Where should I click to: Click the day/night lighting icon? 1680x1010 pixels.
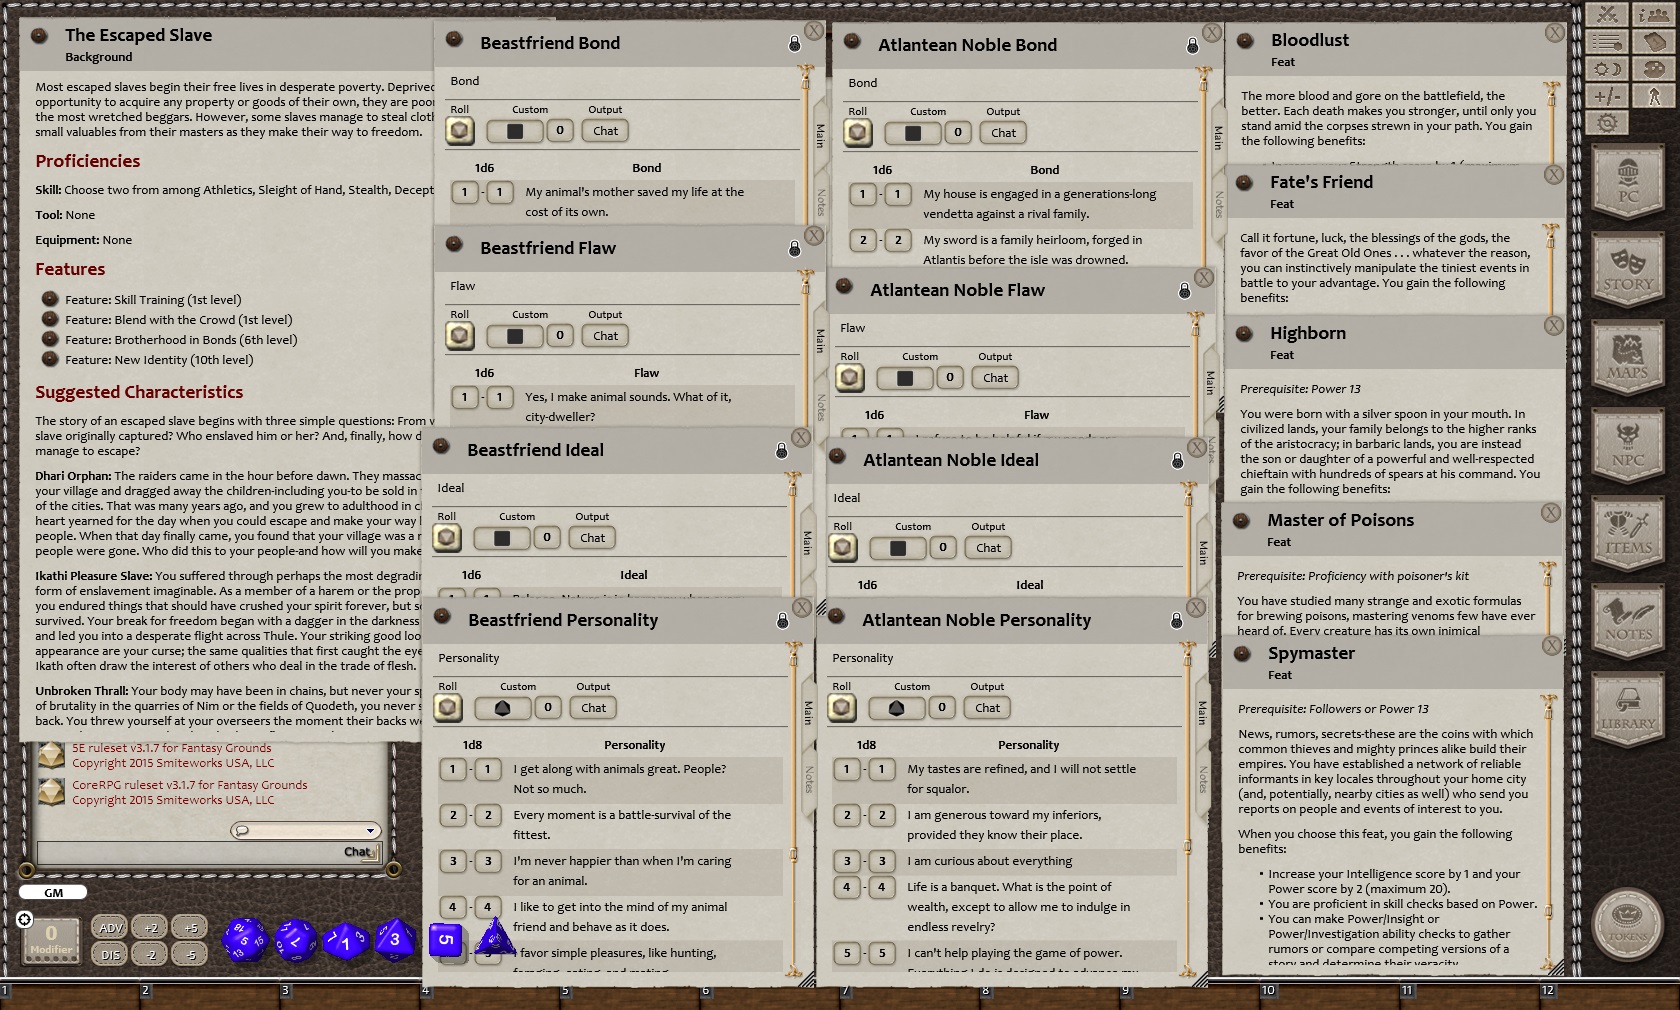tap(1607, 69)
